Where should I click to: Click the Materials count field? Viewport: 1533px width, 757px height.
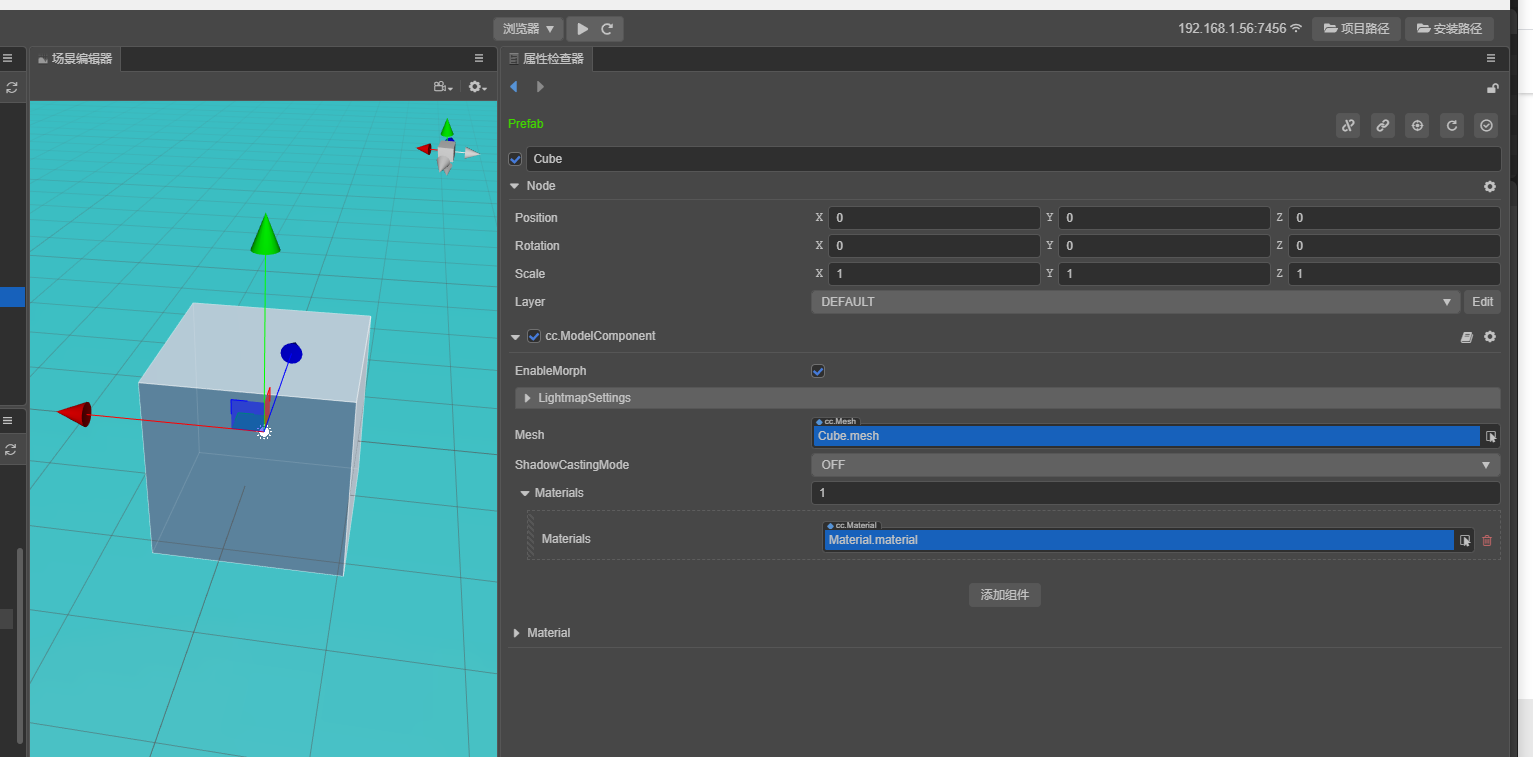click(x=1155, y=493)
